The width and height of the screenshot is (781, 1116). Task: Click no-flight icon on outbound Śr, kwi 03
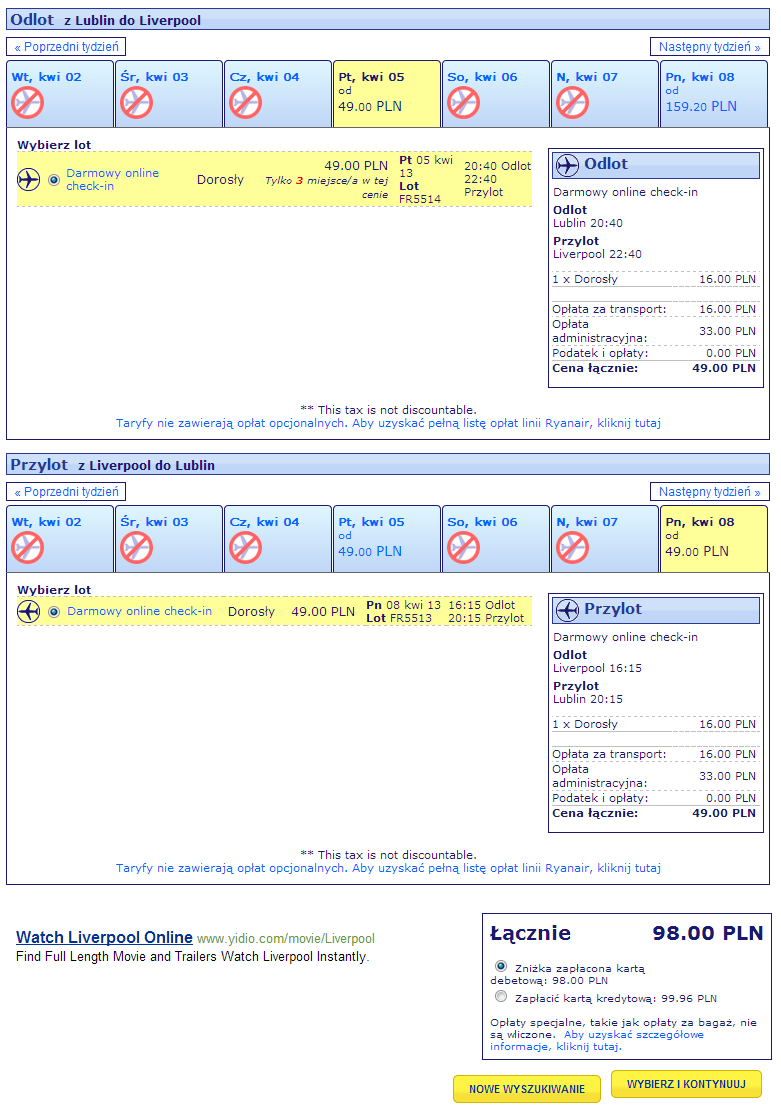pos(137,102)
